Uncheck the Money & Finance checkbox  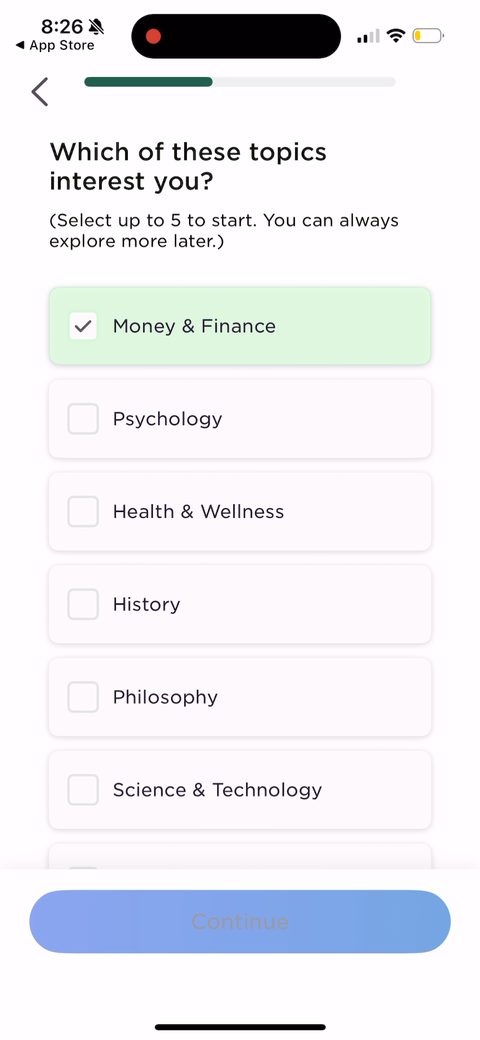coord(83,326)
